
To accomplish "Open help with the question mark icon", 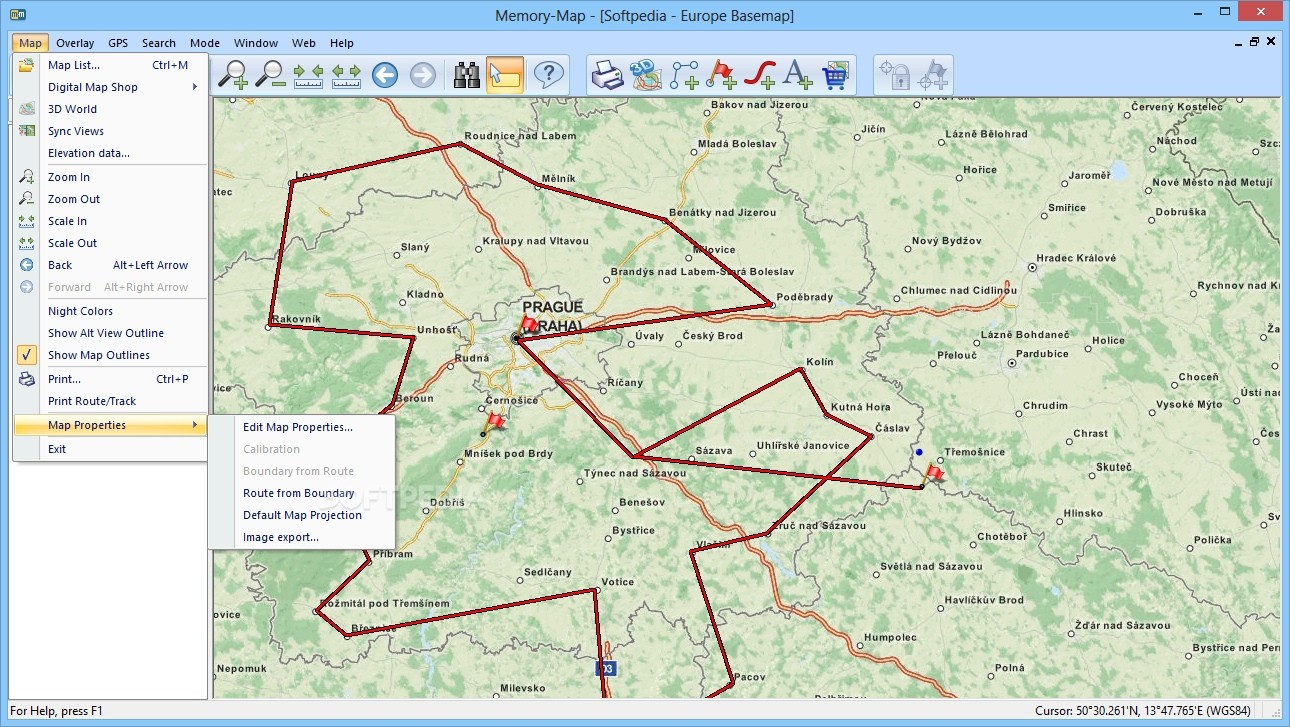I will 549,75.
